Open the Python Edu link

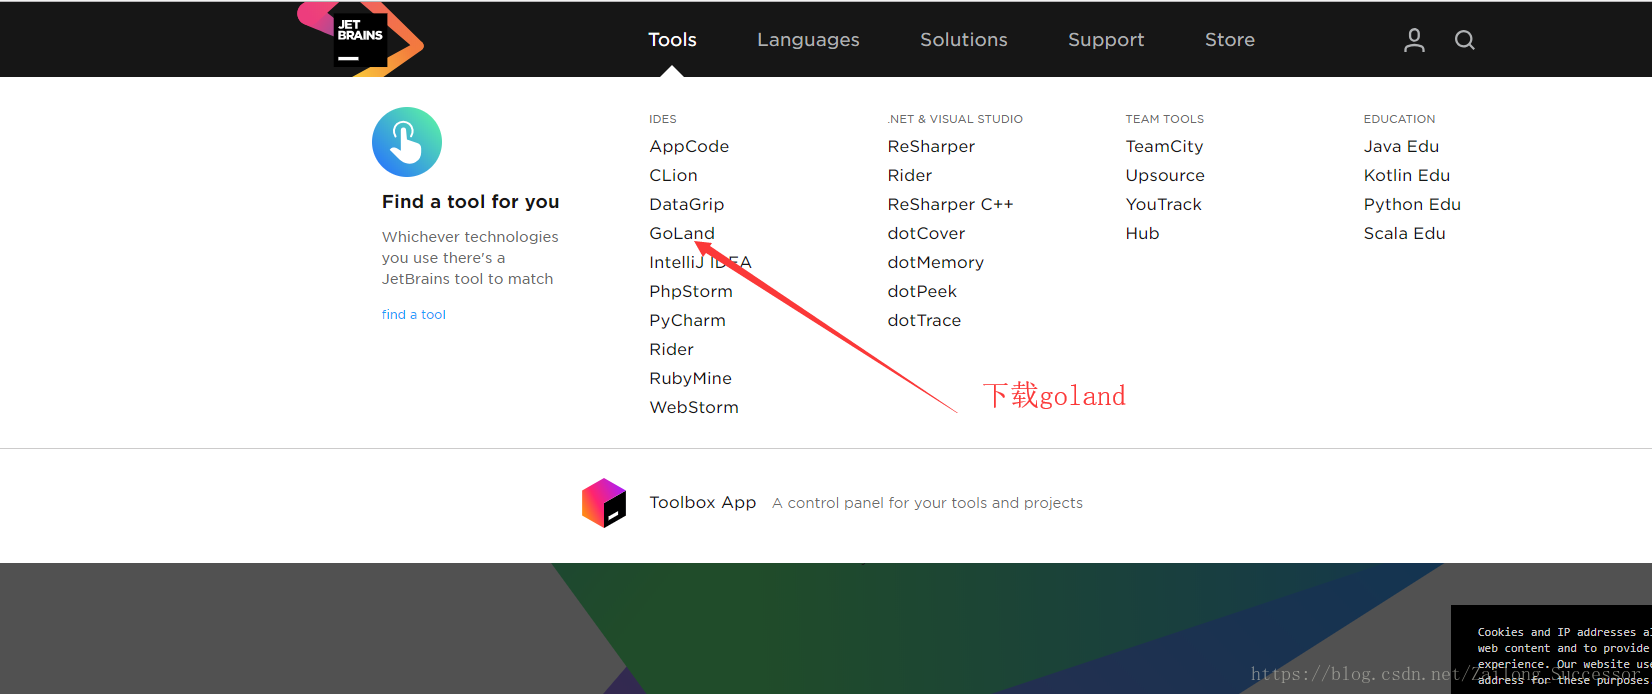pos(1412,204)
